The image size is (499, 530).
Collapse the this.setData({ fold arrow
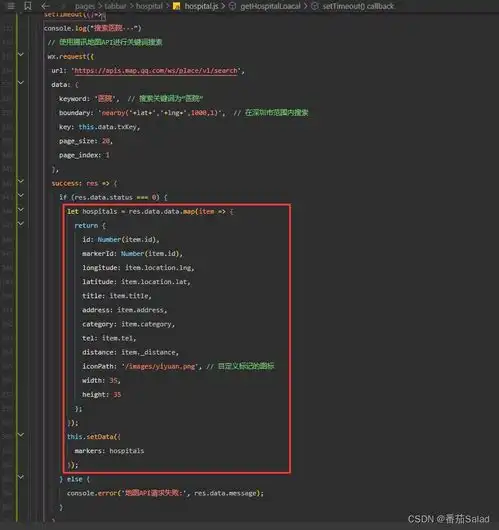[x=21, y=435]
